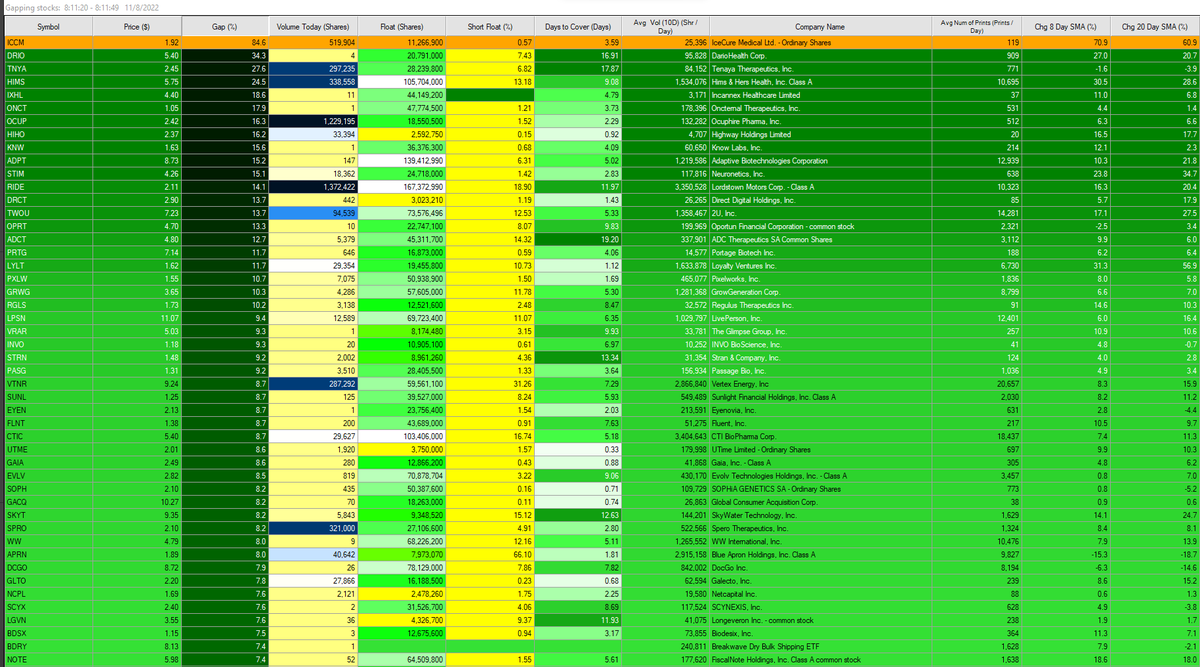Click the OCUP symbol cell
This screenshot has width=1200, height=667.
tap(48, 120)
